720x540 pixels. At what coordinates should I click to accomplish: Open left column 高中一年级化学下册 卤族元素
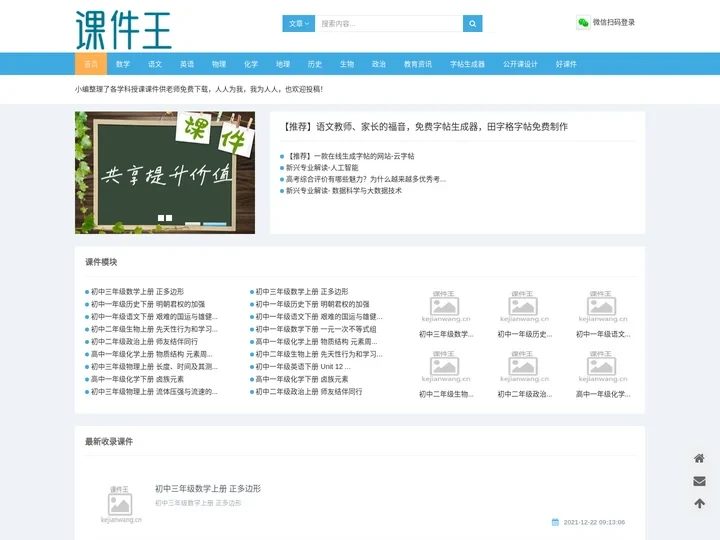point(137,379)
